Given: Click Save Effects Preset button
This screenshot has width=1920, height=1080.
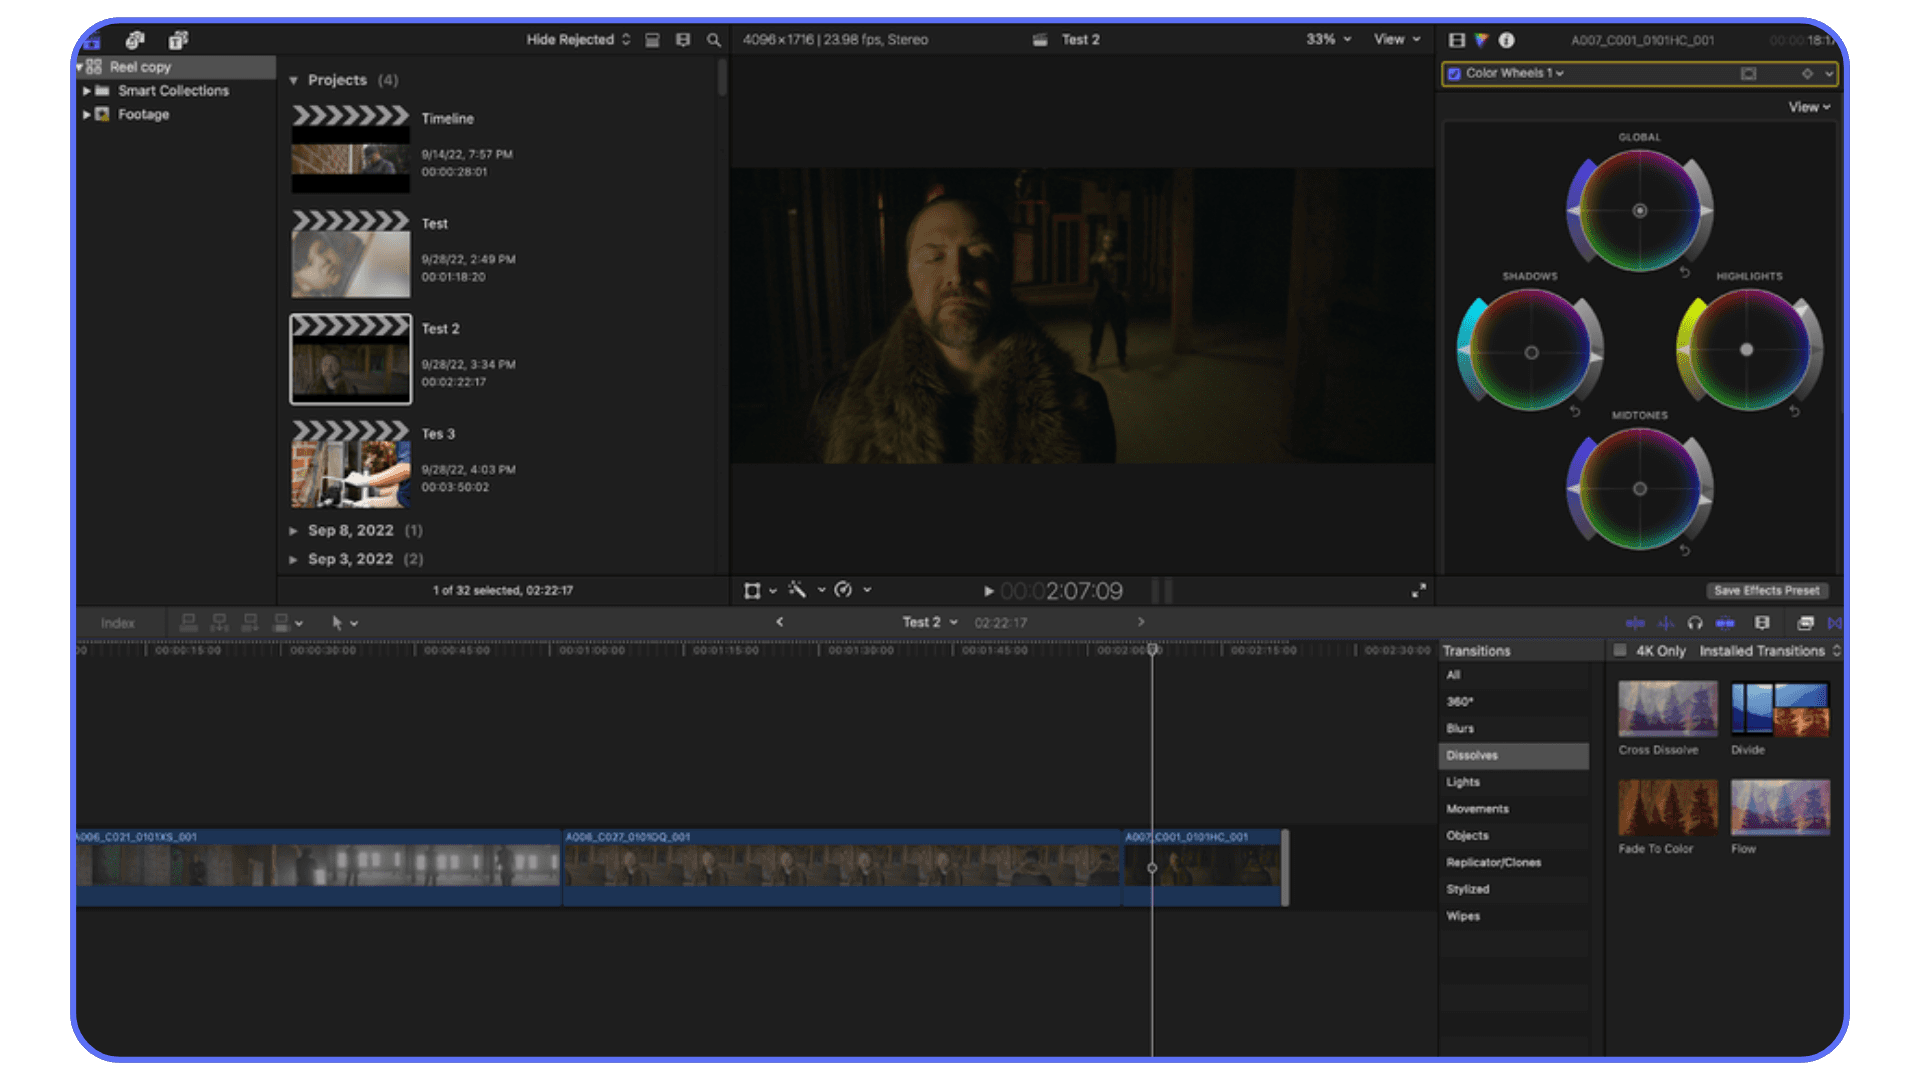Looking at the screenshot, I should [1767, 591].
